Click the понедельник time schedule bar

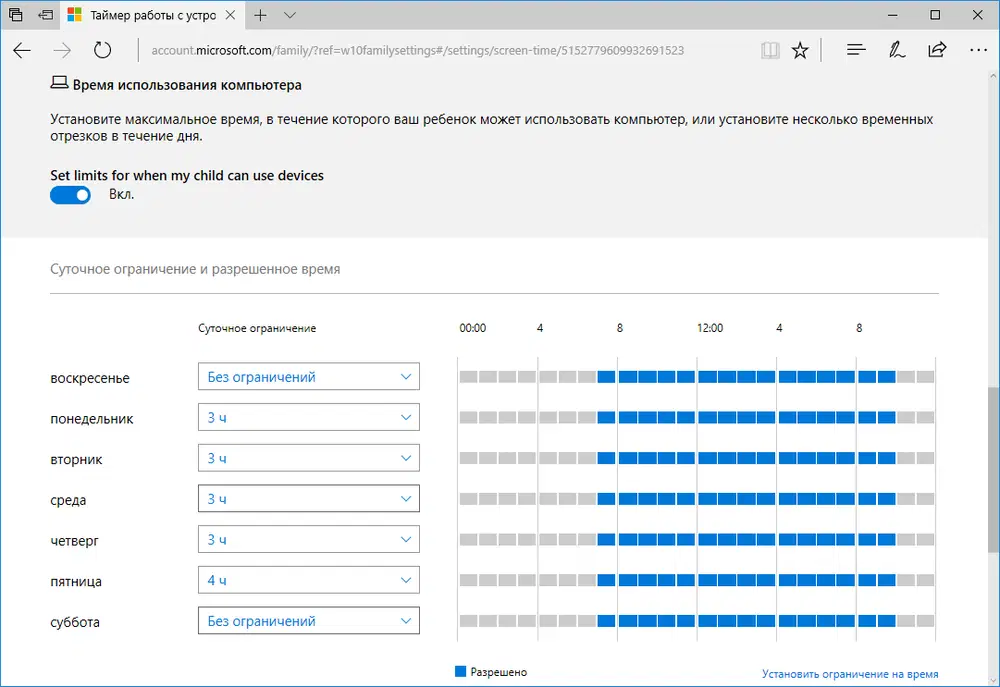point(696,418)
